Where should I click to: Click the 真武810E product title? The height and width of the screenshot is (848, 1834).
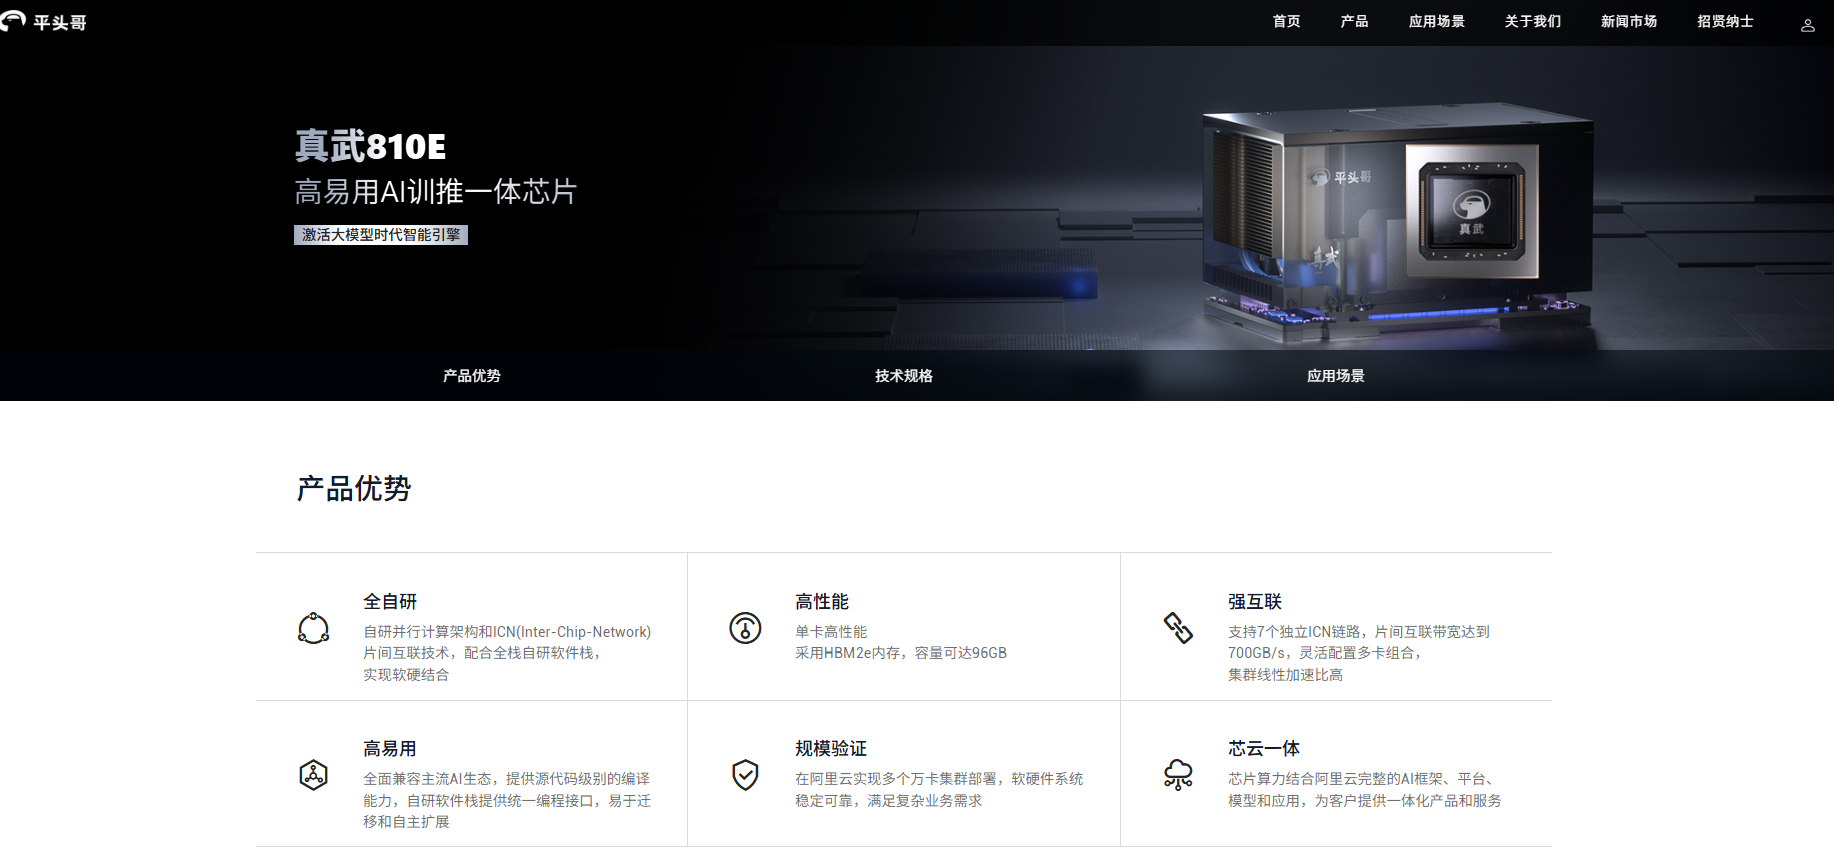(370, 147)
